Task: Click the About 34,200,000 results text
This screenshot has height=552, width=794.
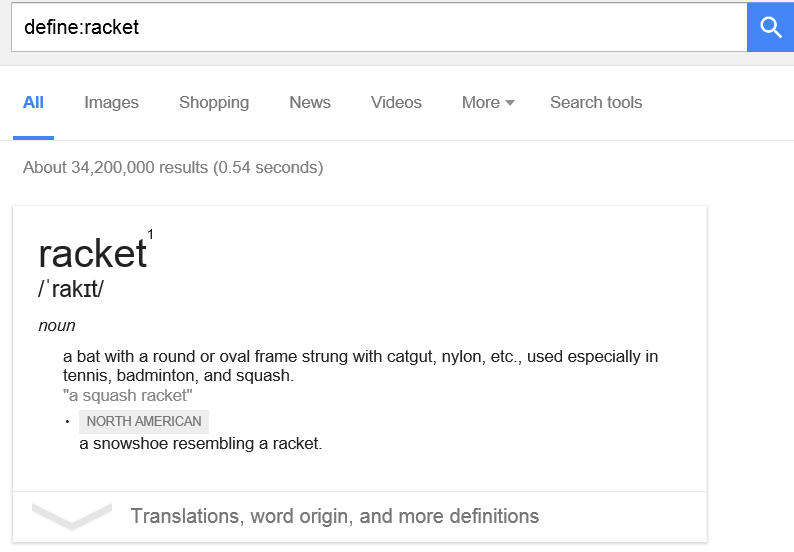Action: click(x=173, y=168)
